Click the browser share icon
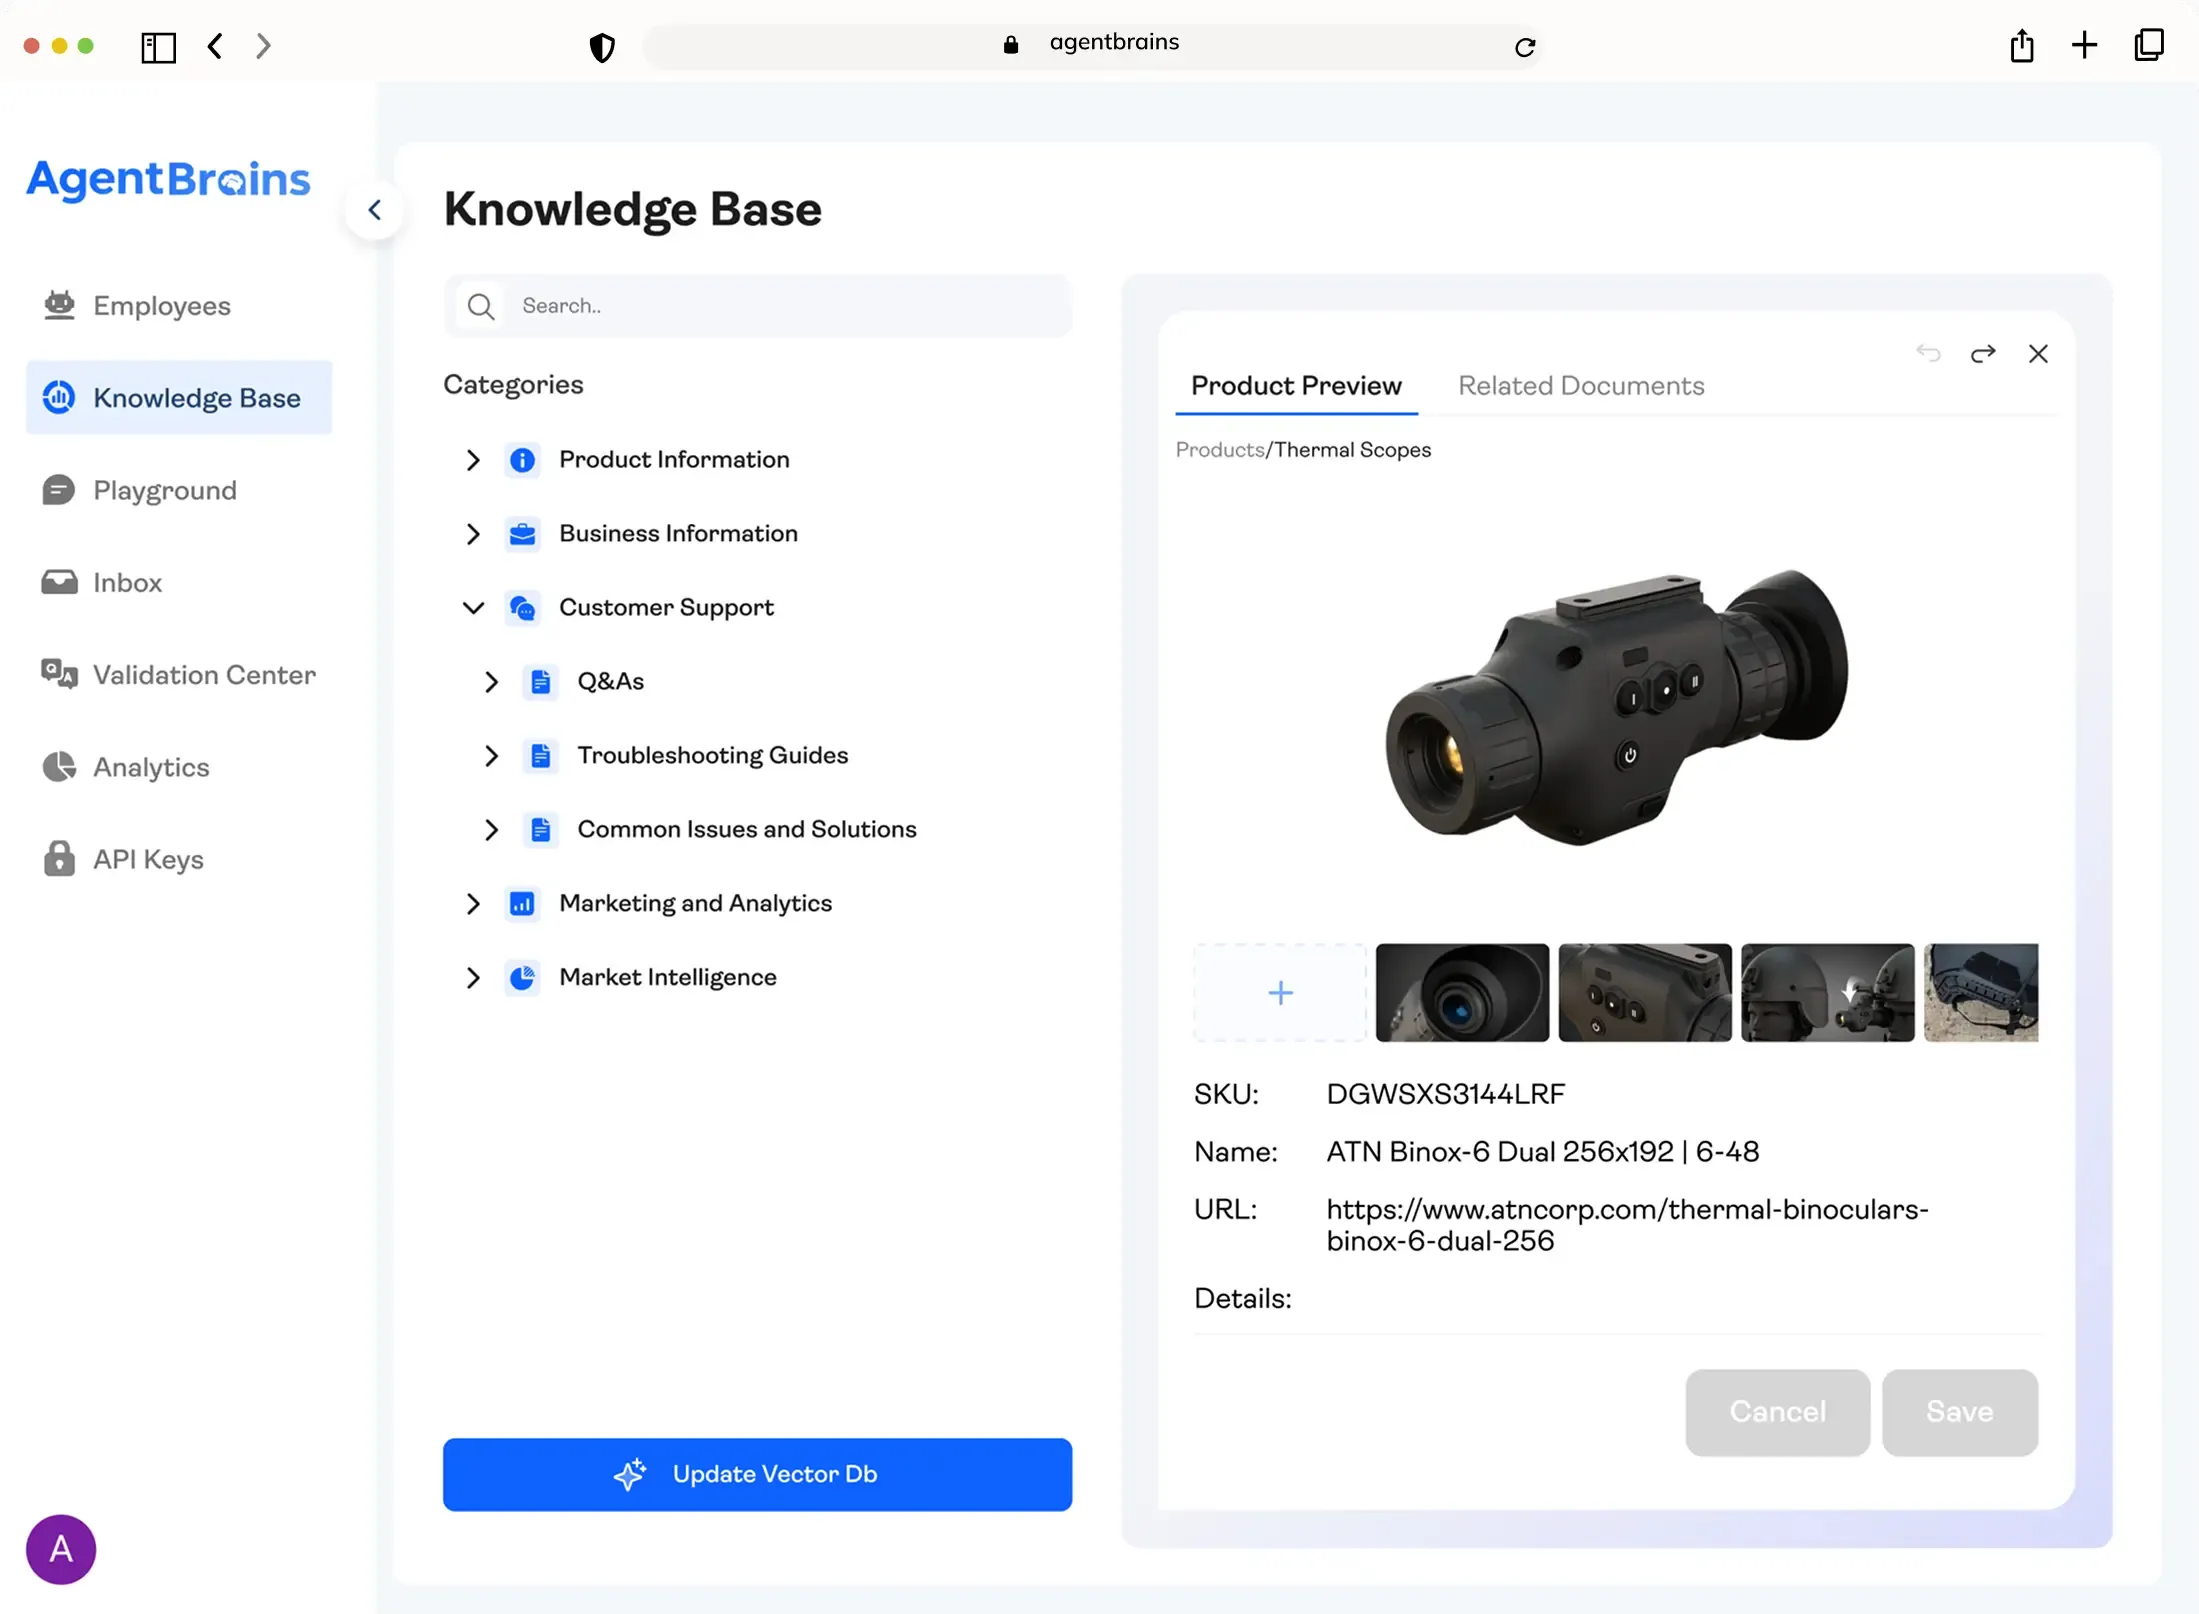The image size is (2199, 1614). pyautogui.click(x=2022, y=45)
